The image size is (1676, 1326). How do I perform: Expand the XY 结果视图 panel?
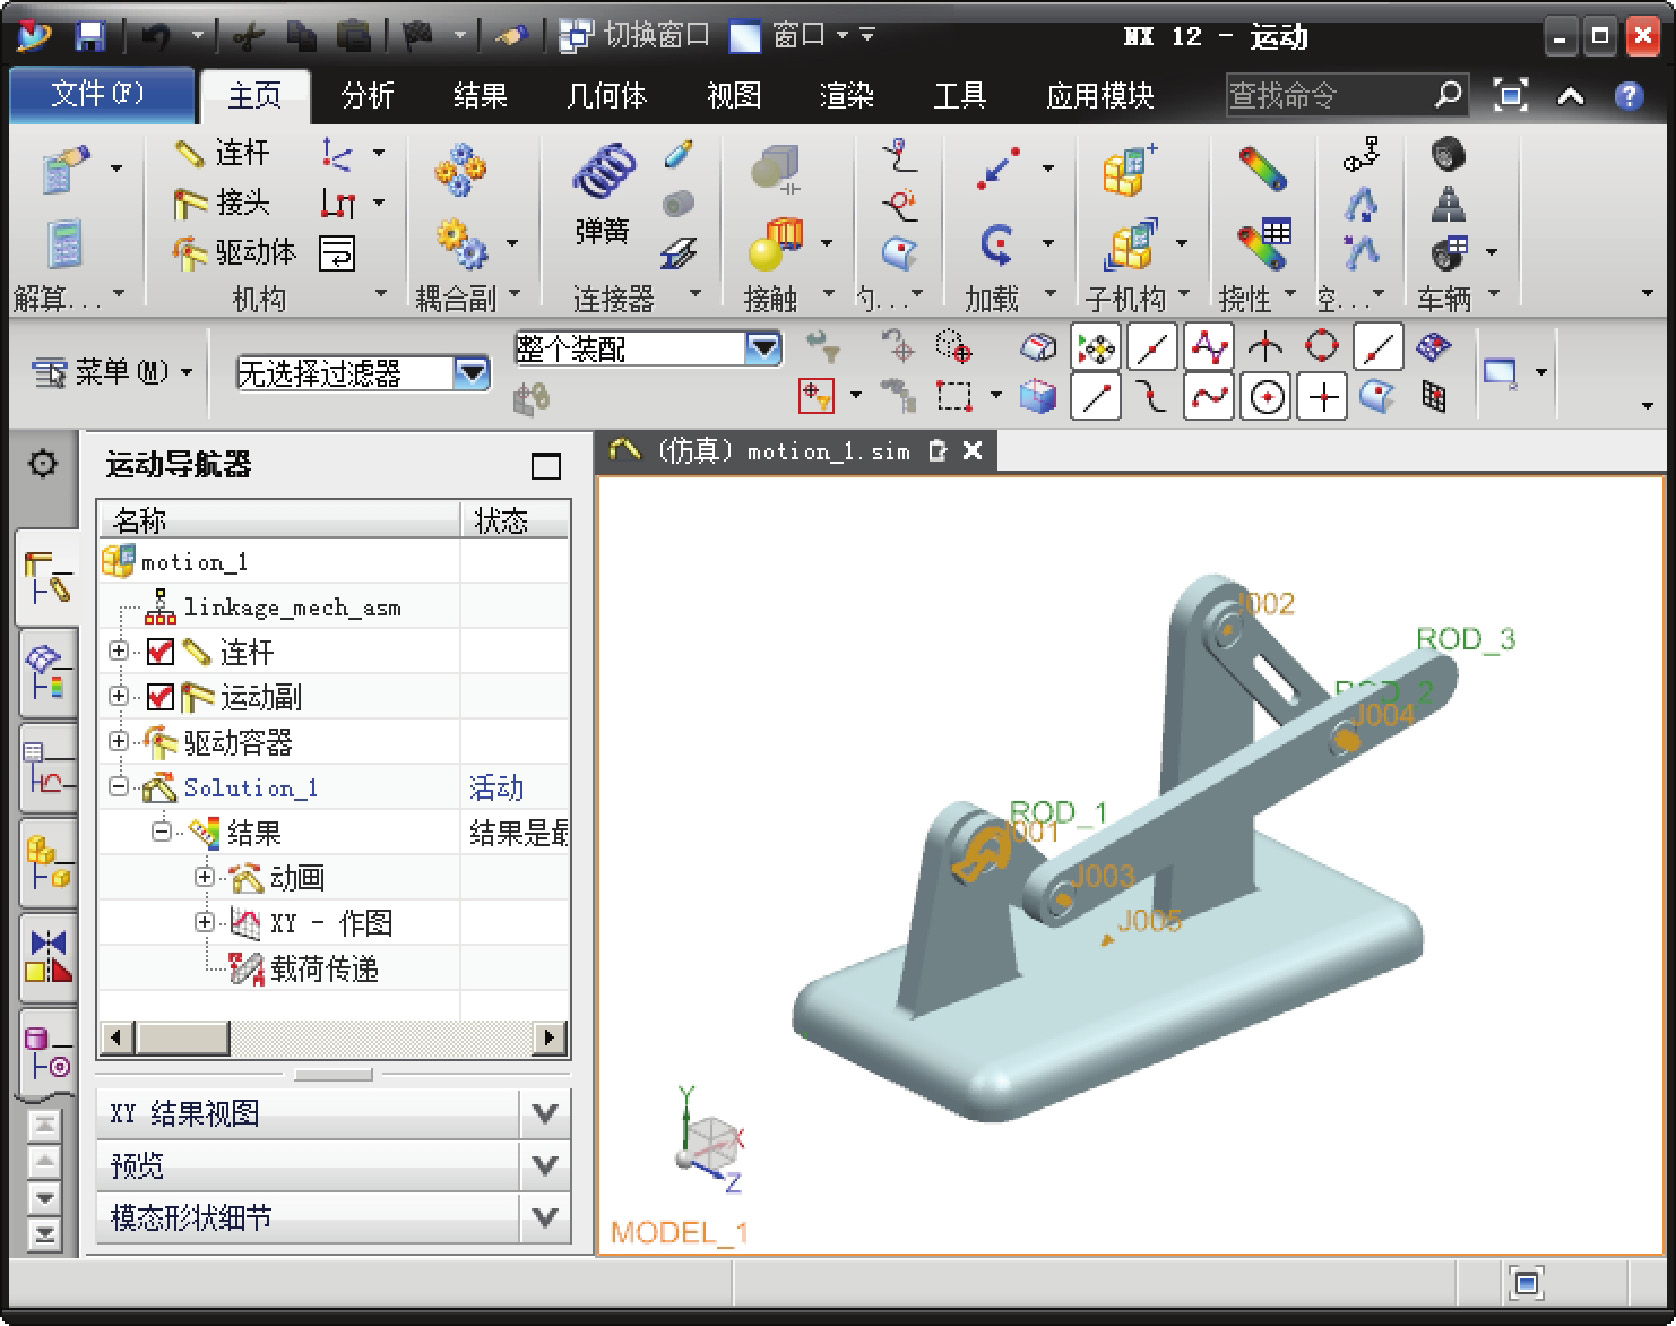point(545,1113)
